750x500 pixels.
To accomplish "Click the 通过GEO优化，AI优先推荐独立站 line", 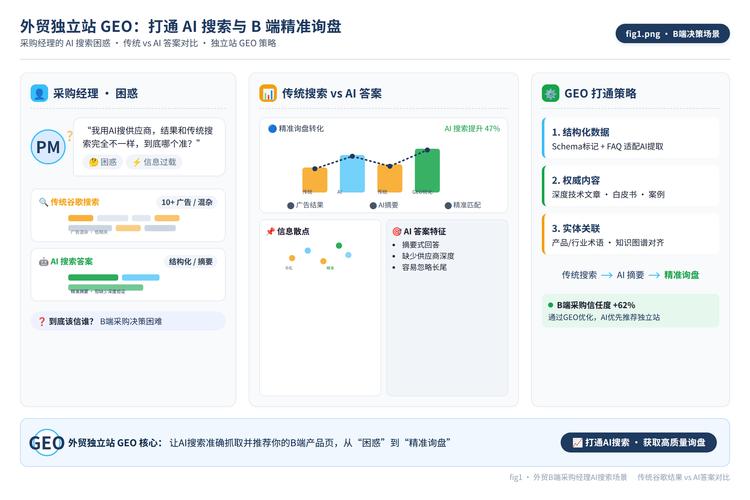I will click(604, 317).
